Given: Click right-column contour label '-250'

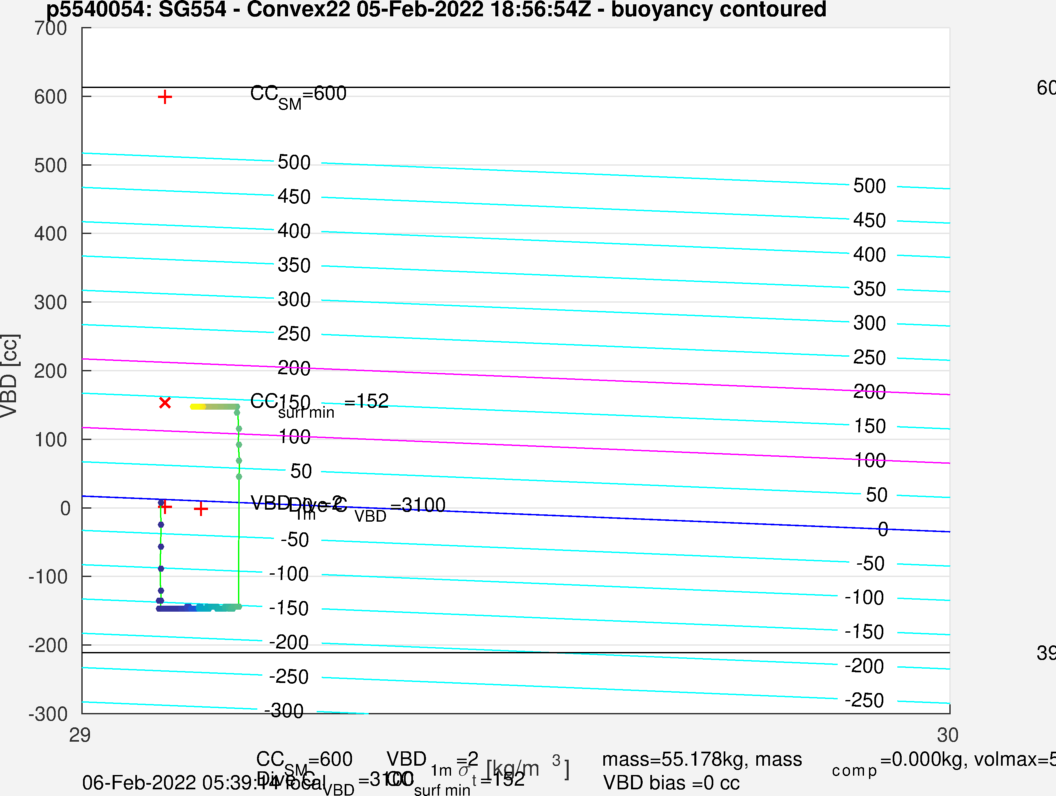Looking at the screenshot, I should pyautogui.click(x=865, y=701).
